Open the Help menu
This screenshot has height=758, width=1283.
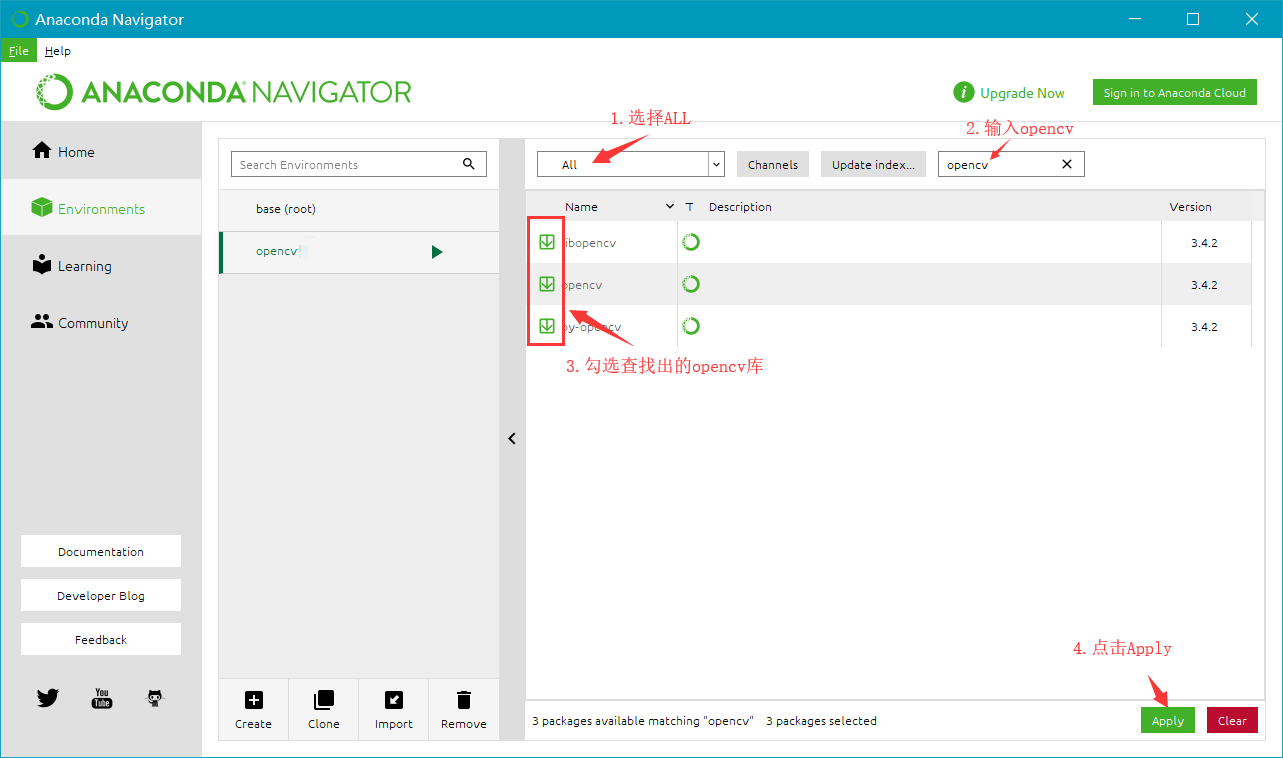[x=57, y=50]
